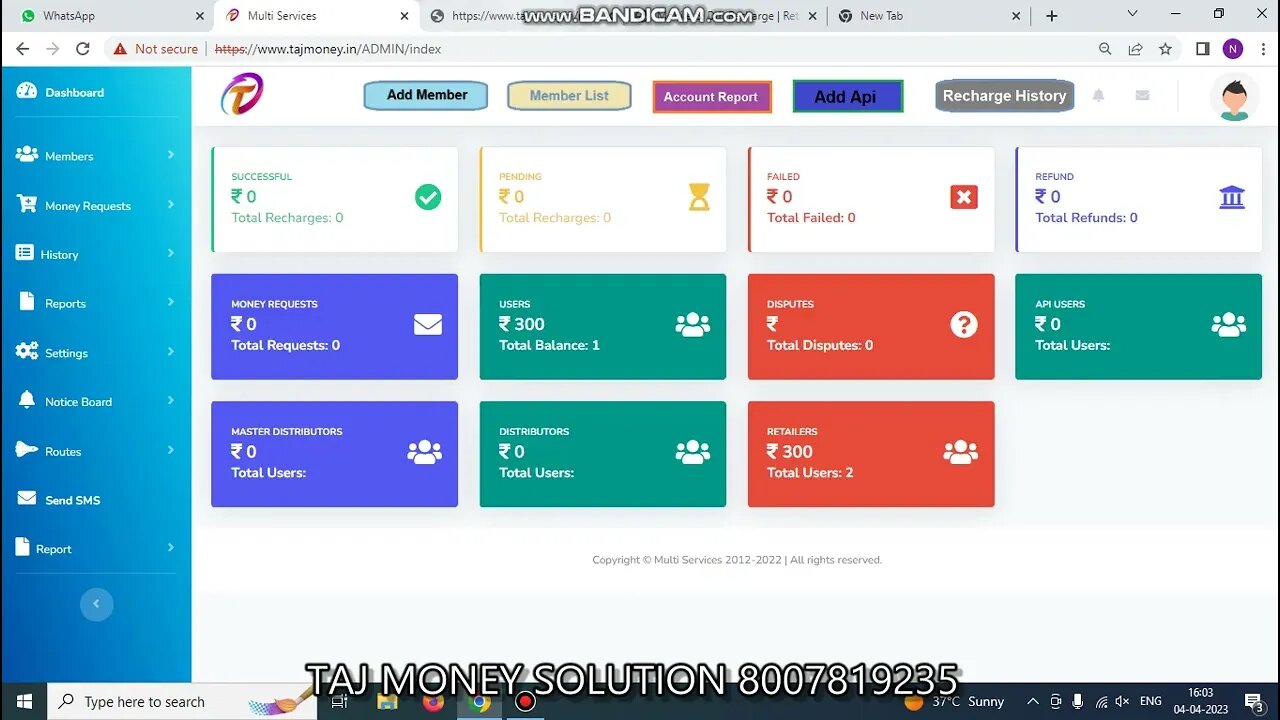Expand the Reports submenu chevron

click(171, 301)
